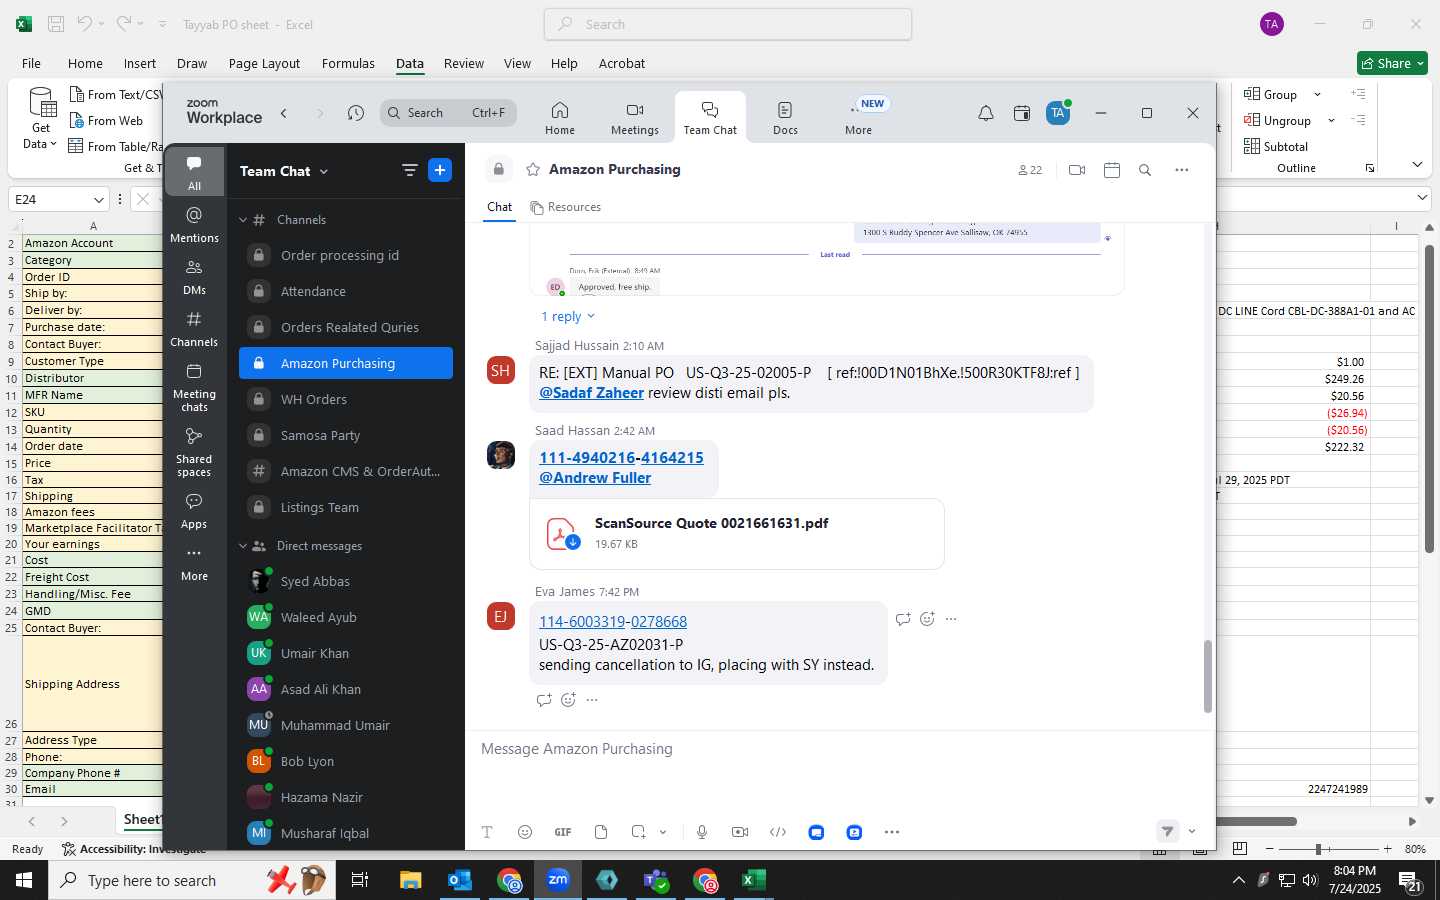
Task: Expand the Excel Group dropdown arrow
Action: coord(1317,95)
